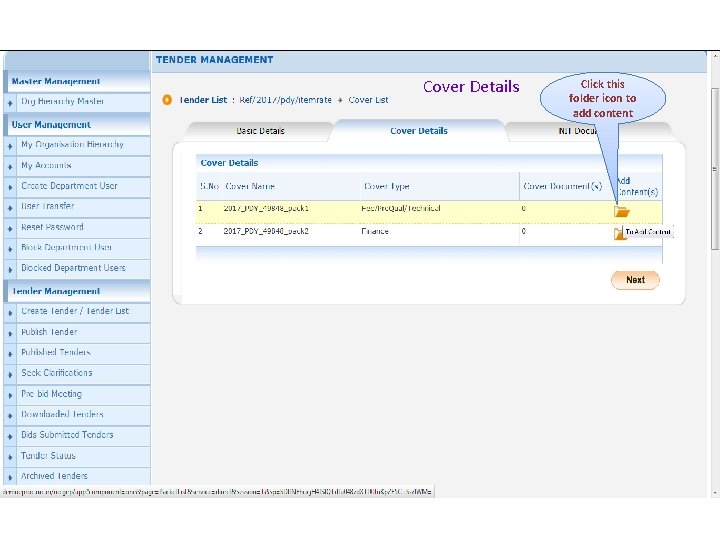The image size is (720, 540).
Task: Check Tender Status page
Action: click(x=48, y=456)
